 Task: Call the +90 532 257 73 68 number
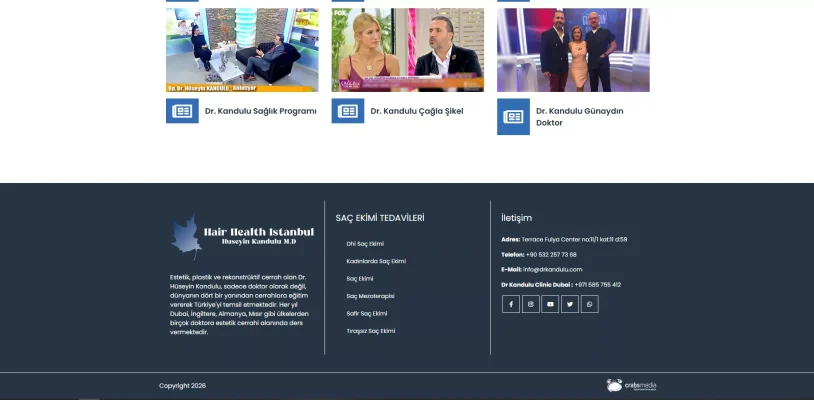(x=551, y=254)
